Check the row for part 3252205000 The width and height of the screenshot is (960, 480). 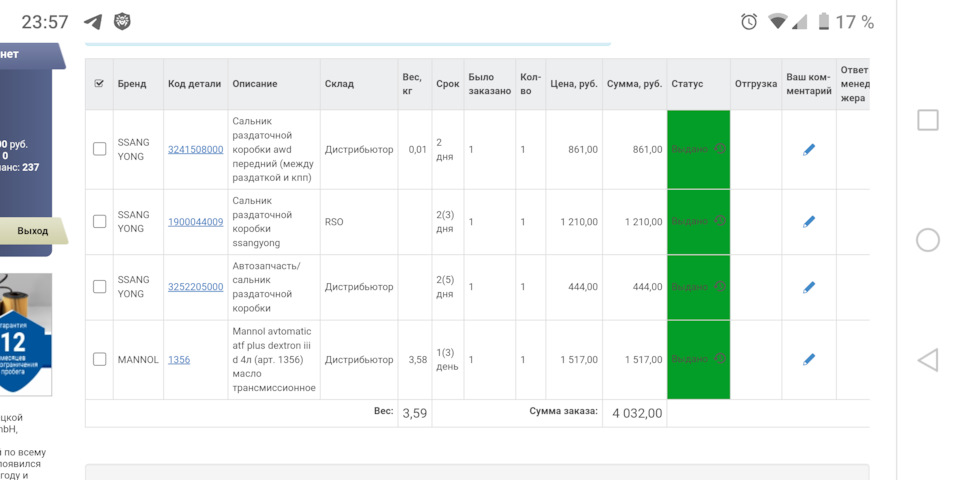[x=99, y=287]
